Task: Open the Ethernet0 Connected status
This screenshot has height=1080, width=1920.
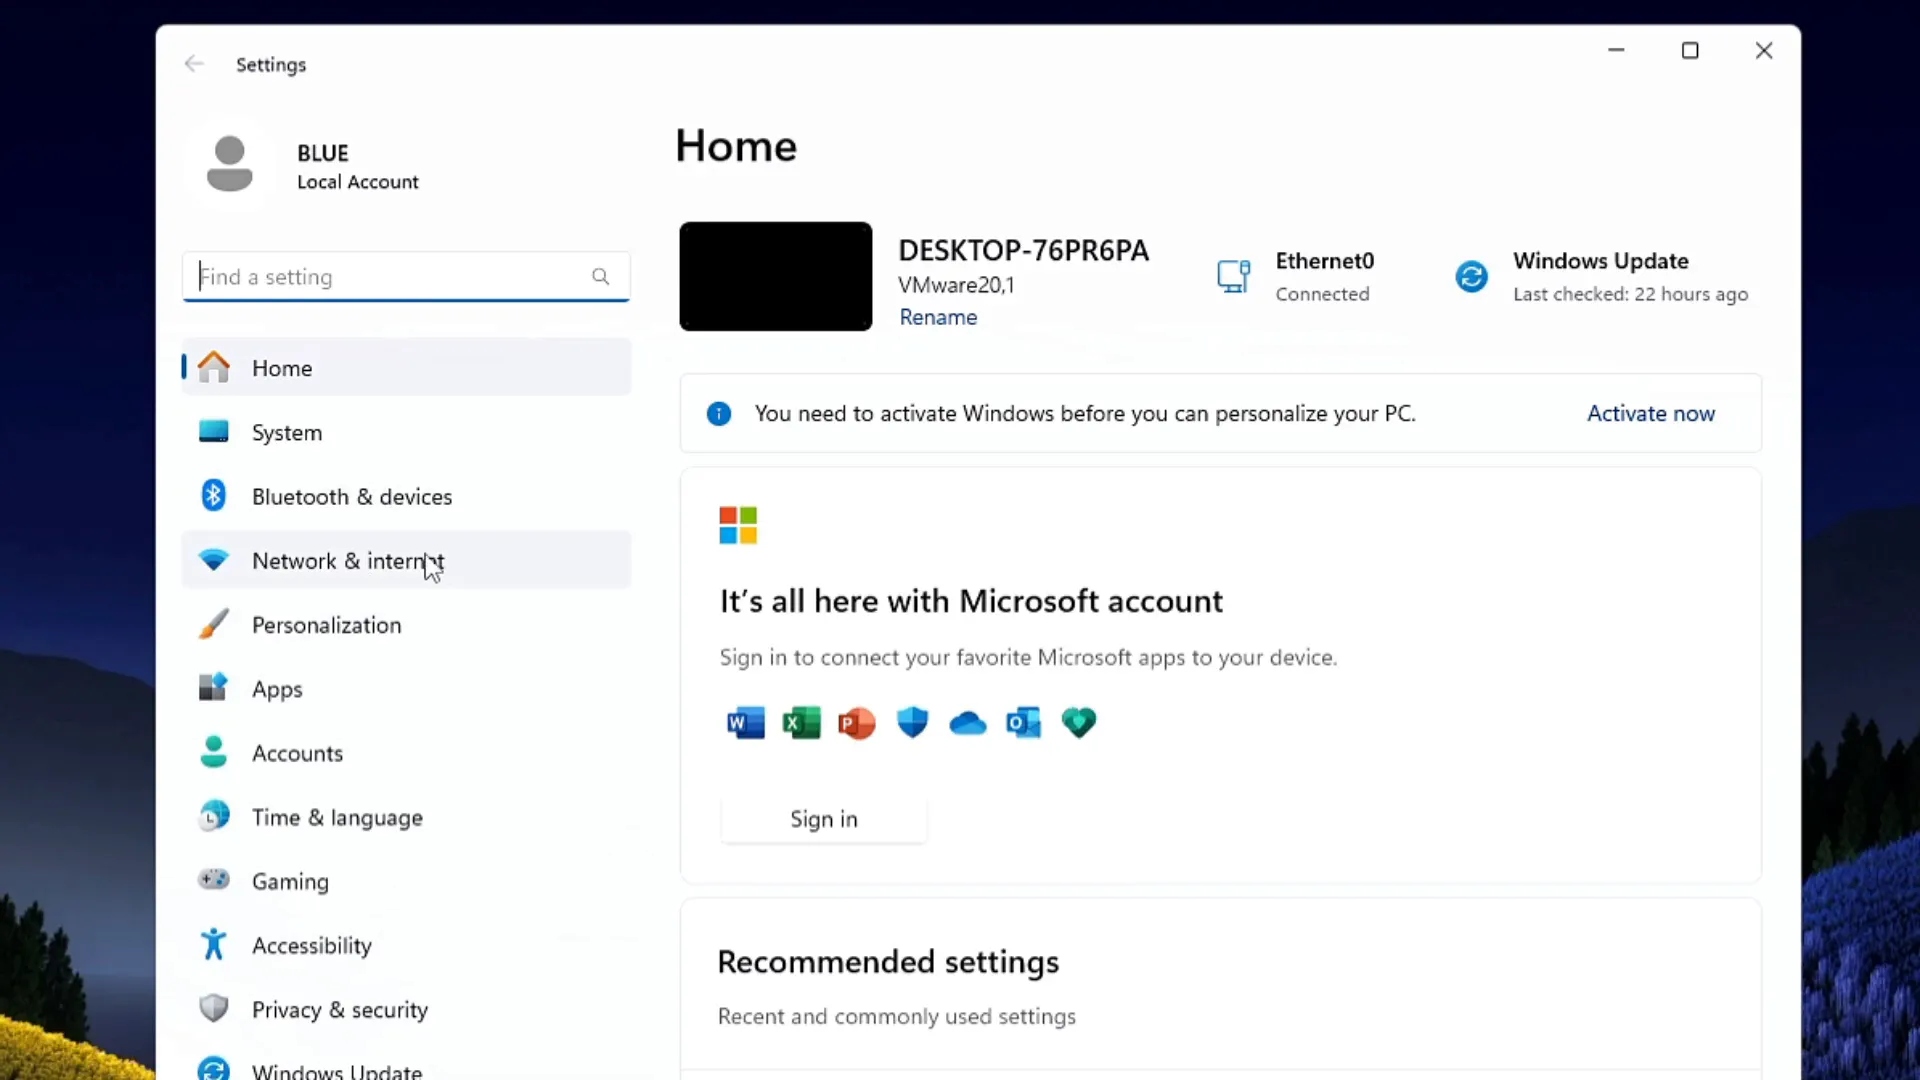Action: 1296,276
